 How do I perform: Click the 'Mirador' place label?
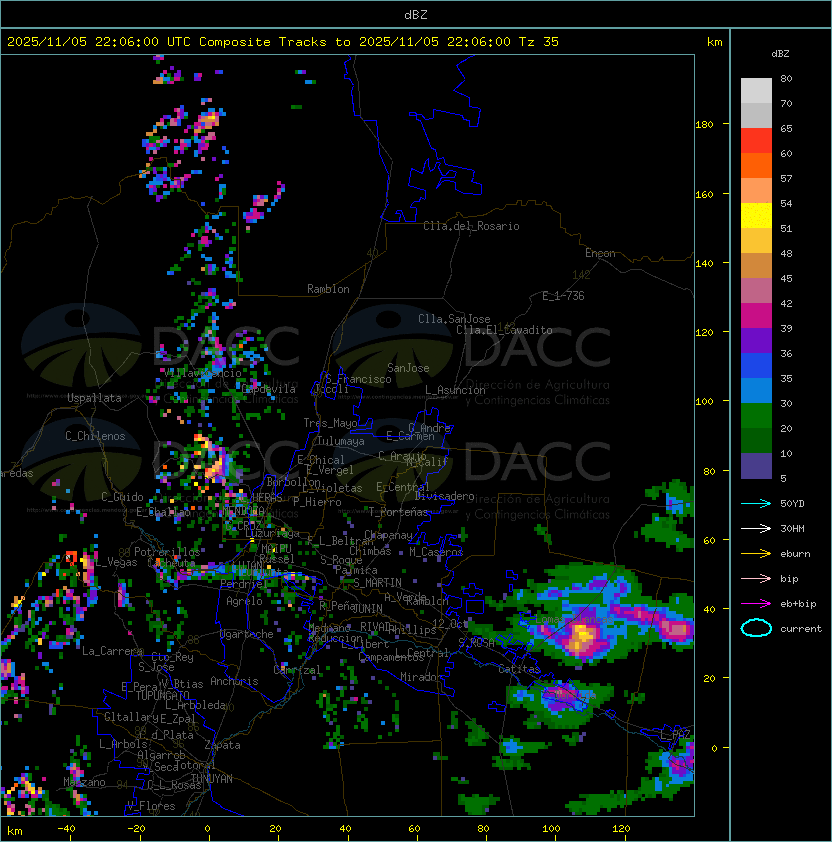pyautogui.click(x=421, y=677)
